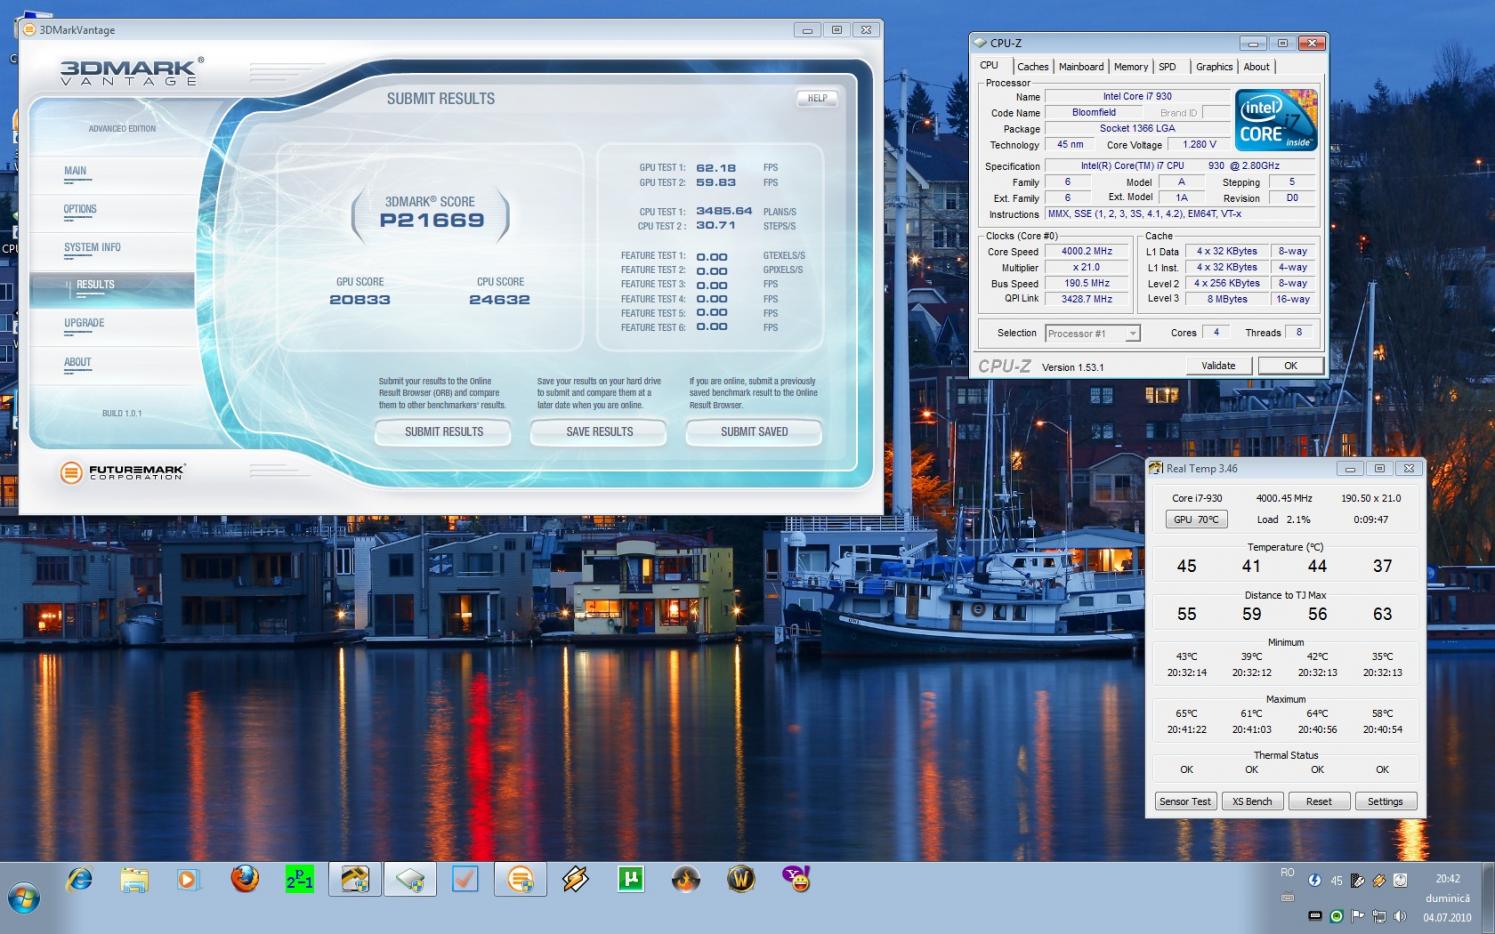Open the Options section in 3DMark

point(80,210)
